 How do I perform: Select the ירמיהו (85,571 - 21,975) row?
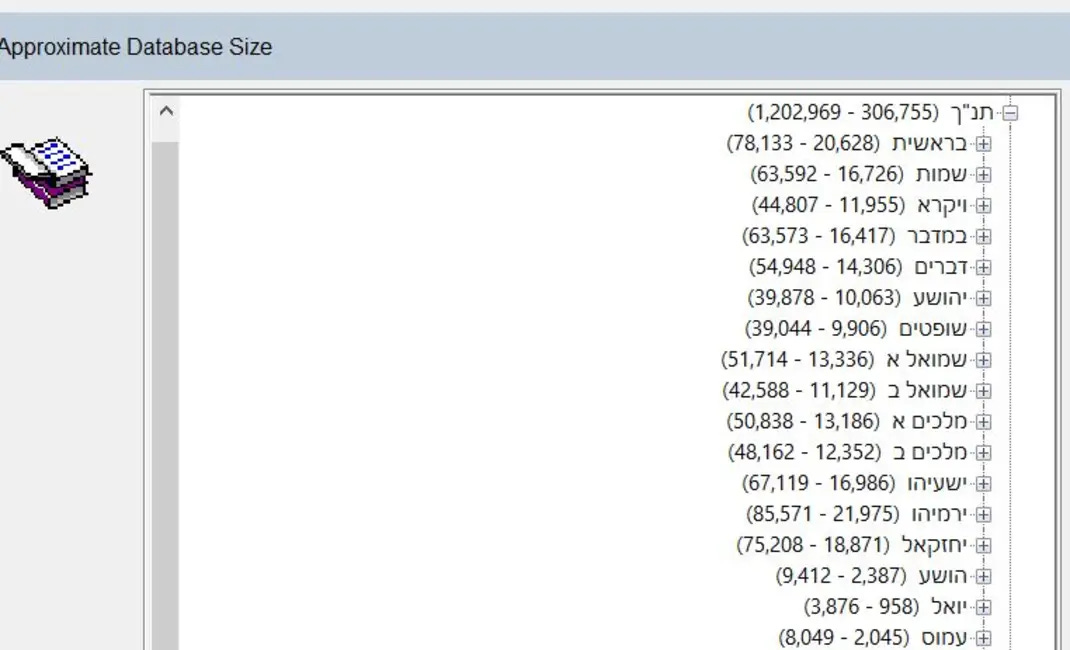click(856, 514)
